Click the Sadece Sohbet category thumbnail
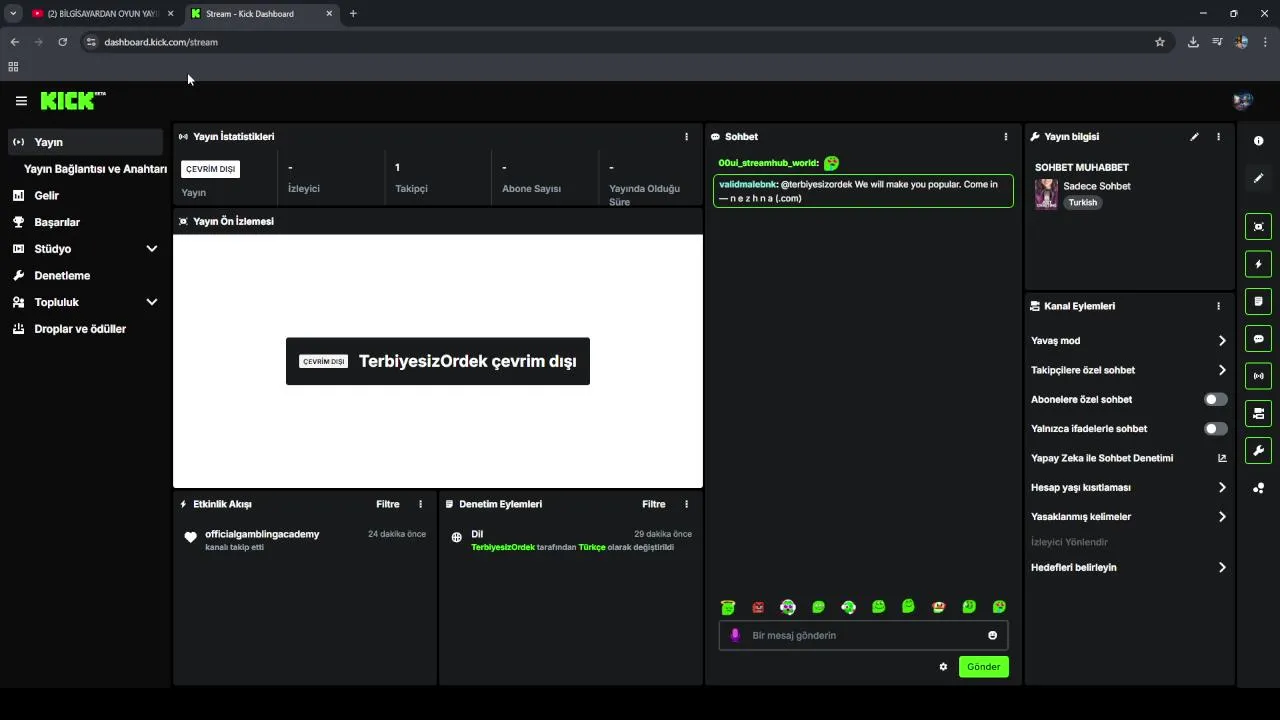 [x=1046, y=194]
